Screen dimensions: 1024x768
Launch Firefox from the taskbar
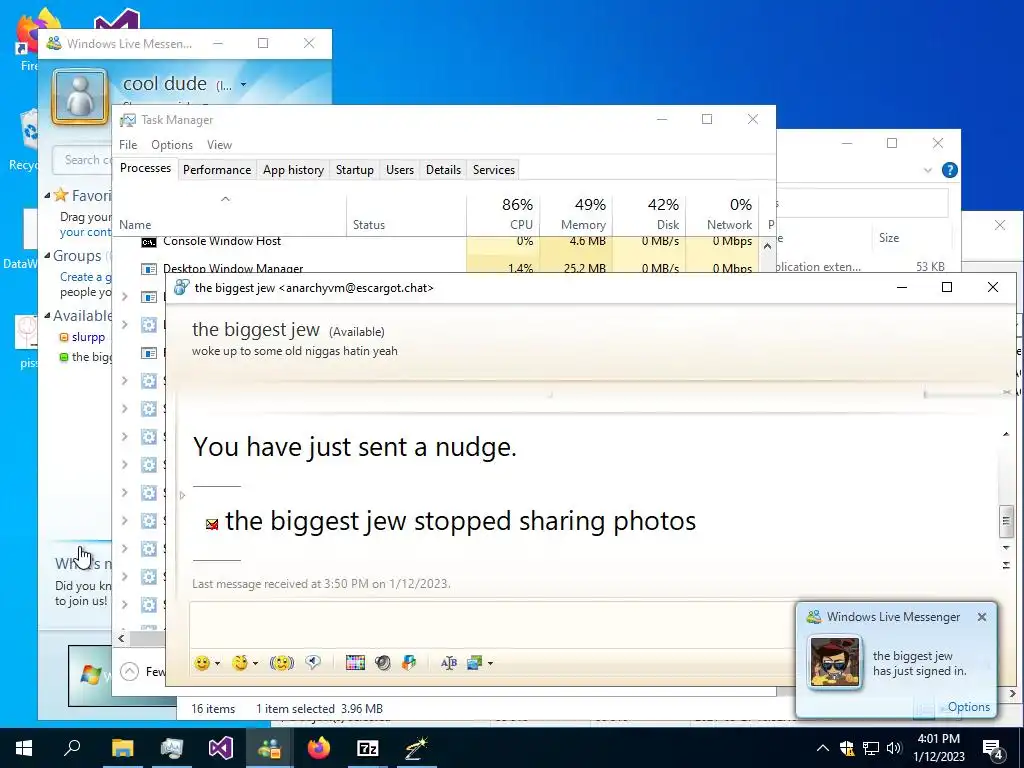coord(319,748)
